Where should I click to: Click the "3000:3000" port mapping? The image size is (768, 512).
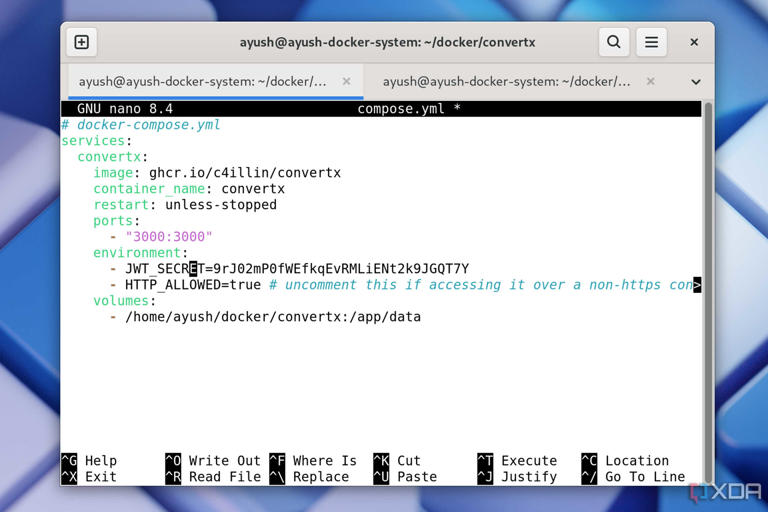(x=169, y=237)
